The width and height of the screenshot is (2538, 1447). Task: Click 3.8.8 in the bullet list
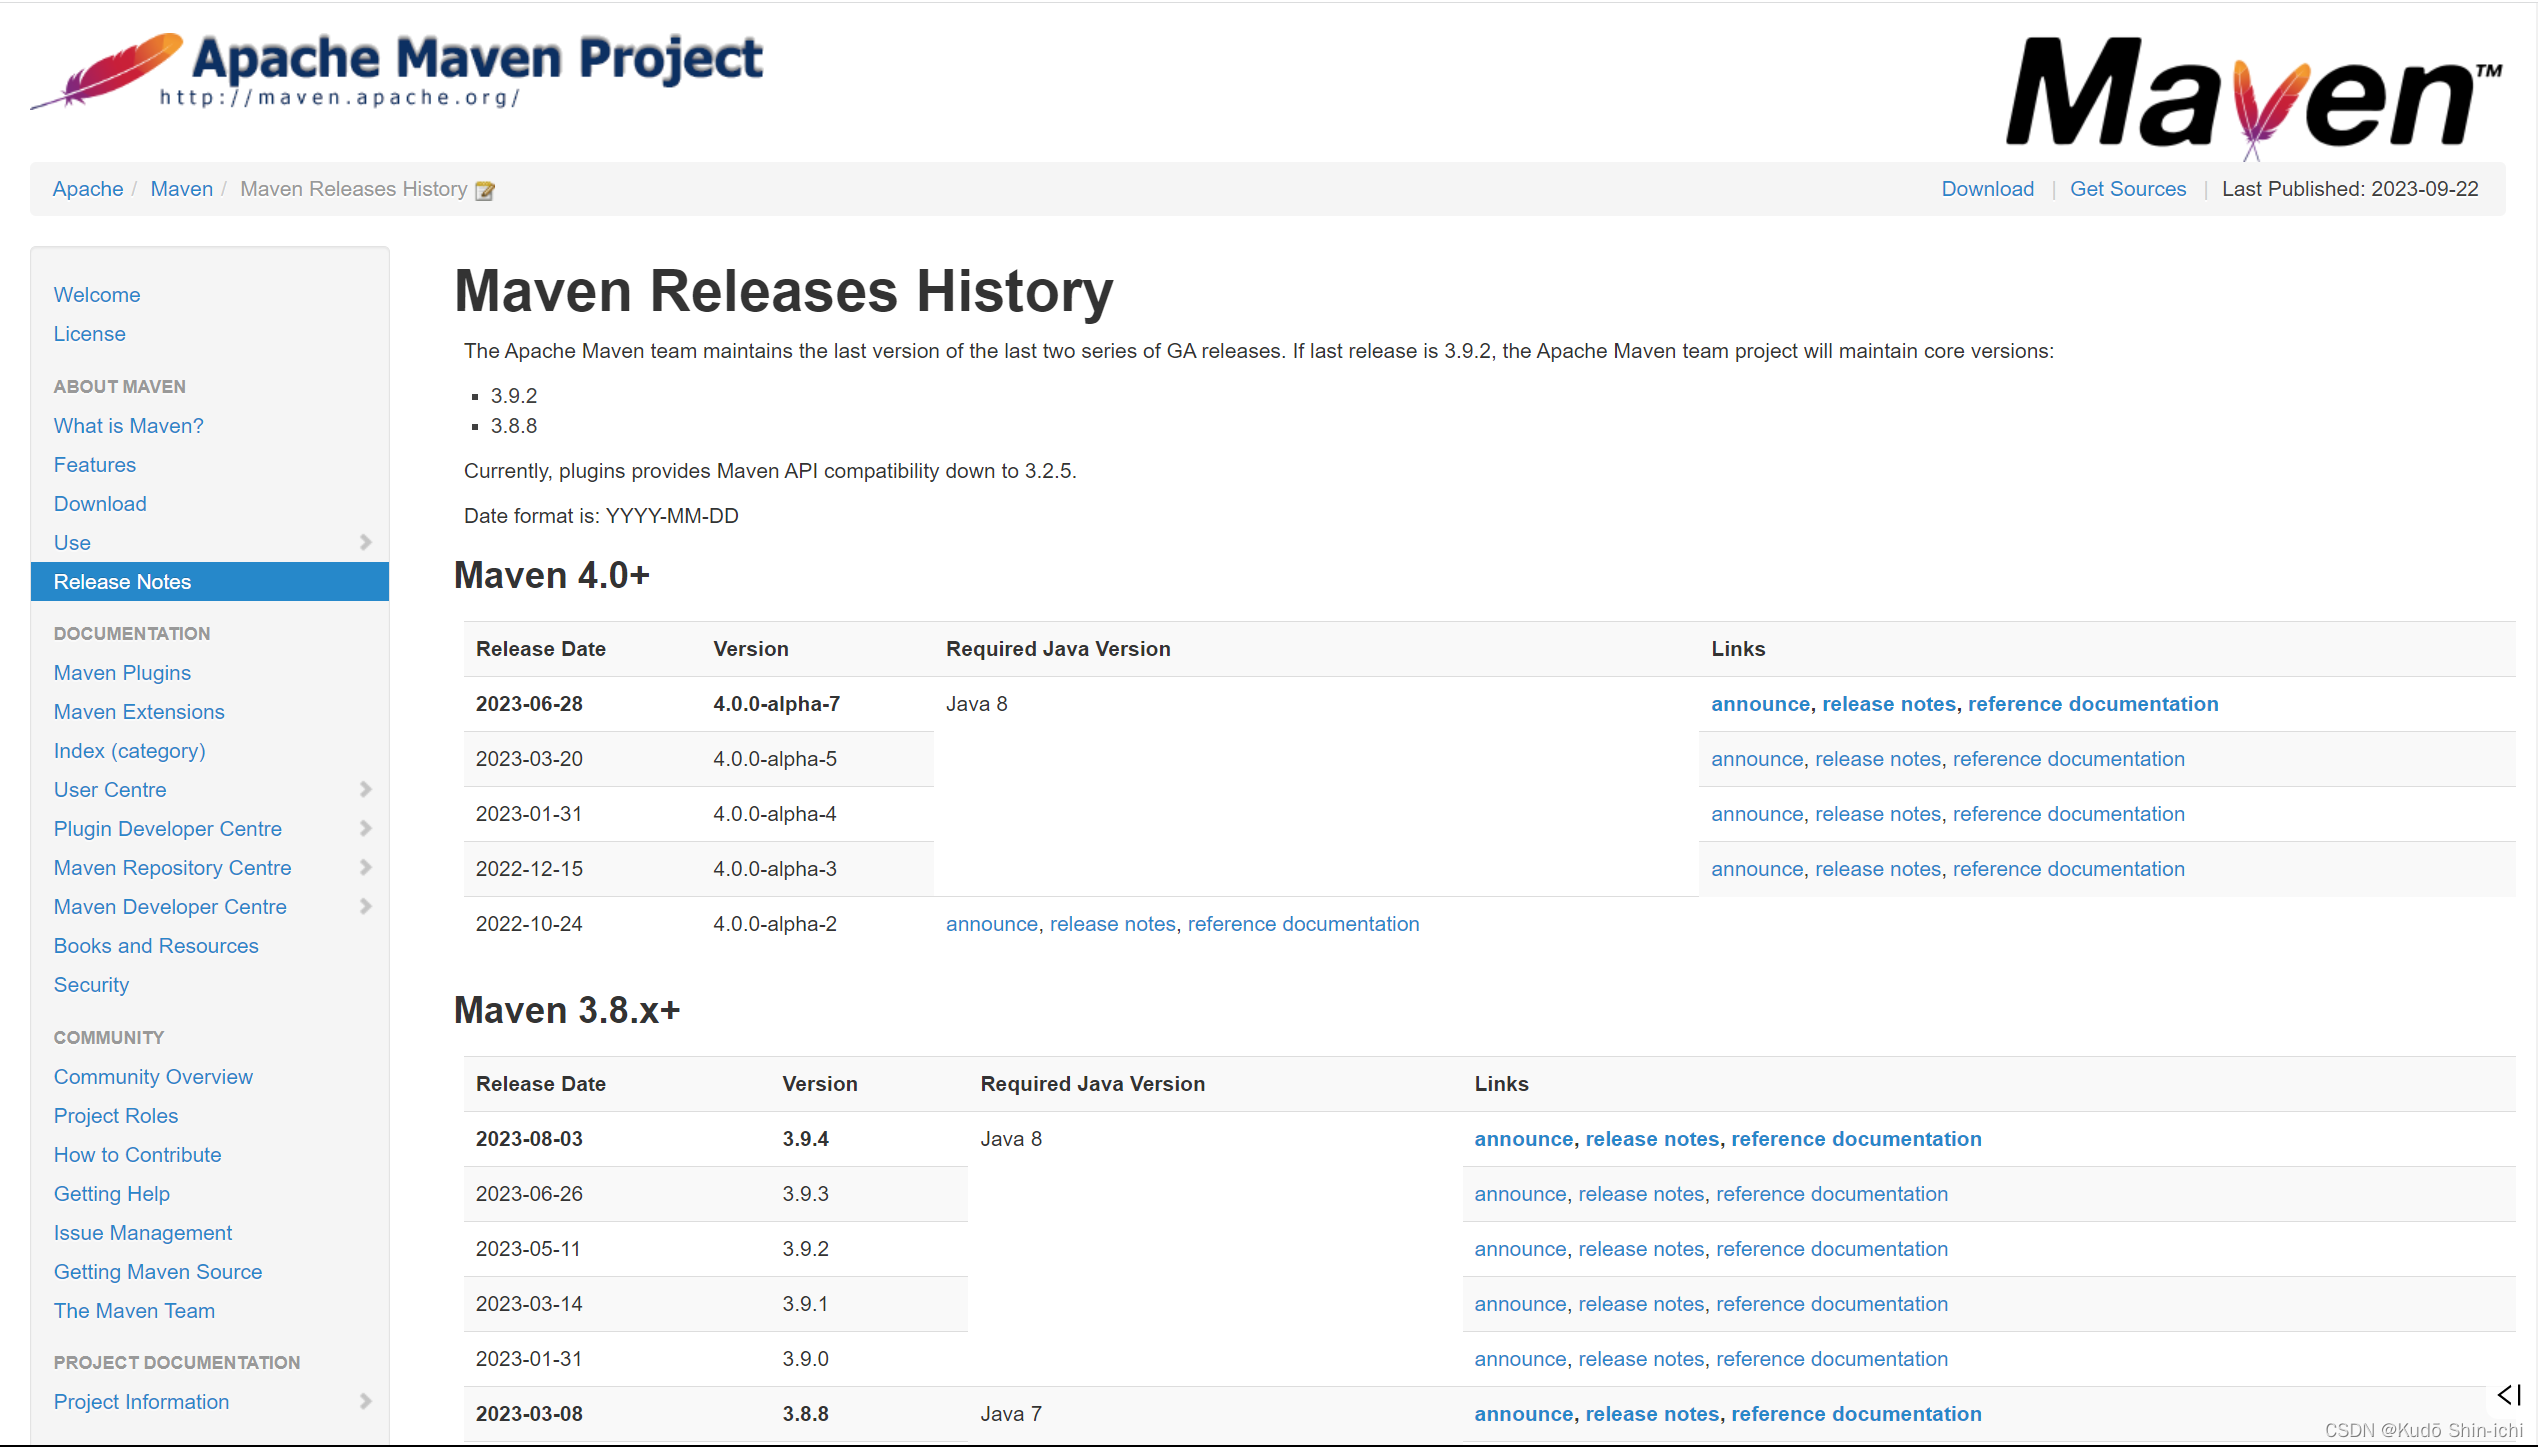[x=514, y=426]
